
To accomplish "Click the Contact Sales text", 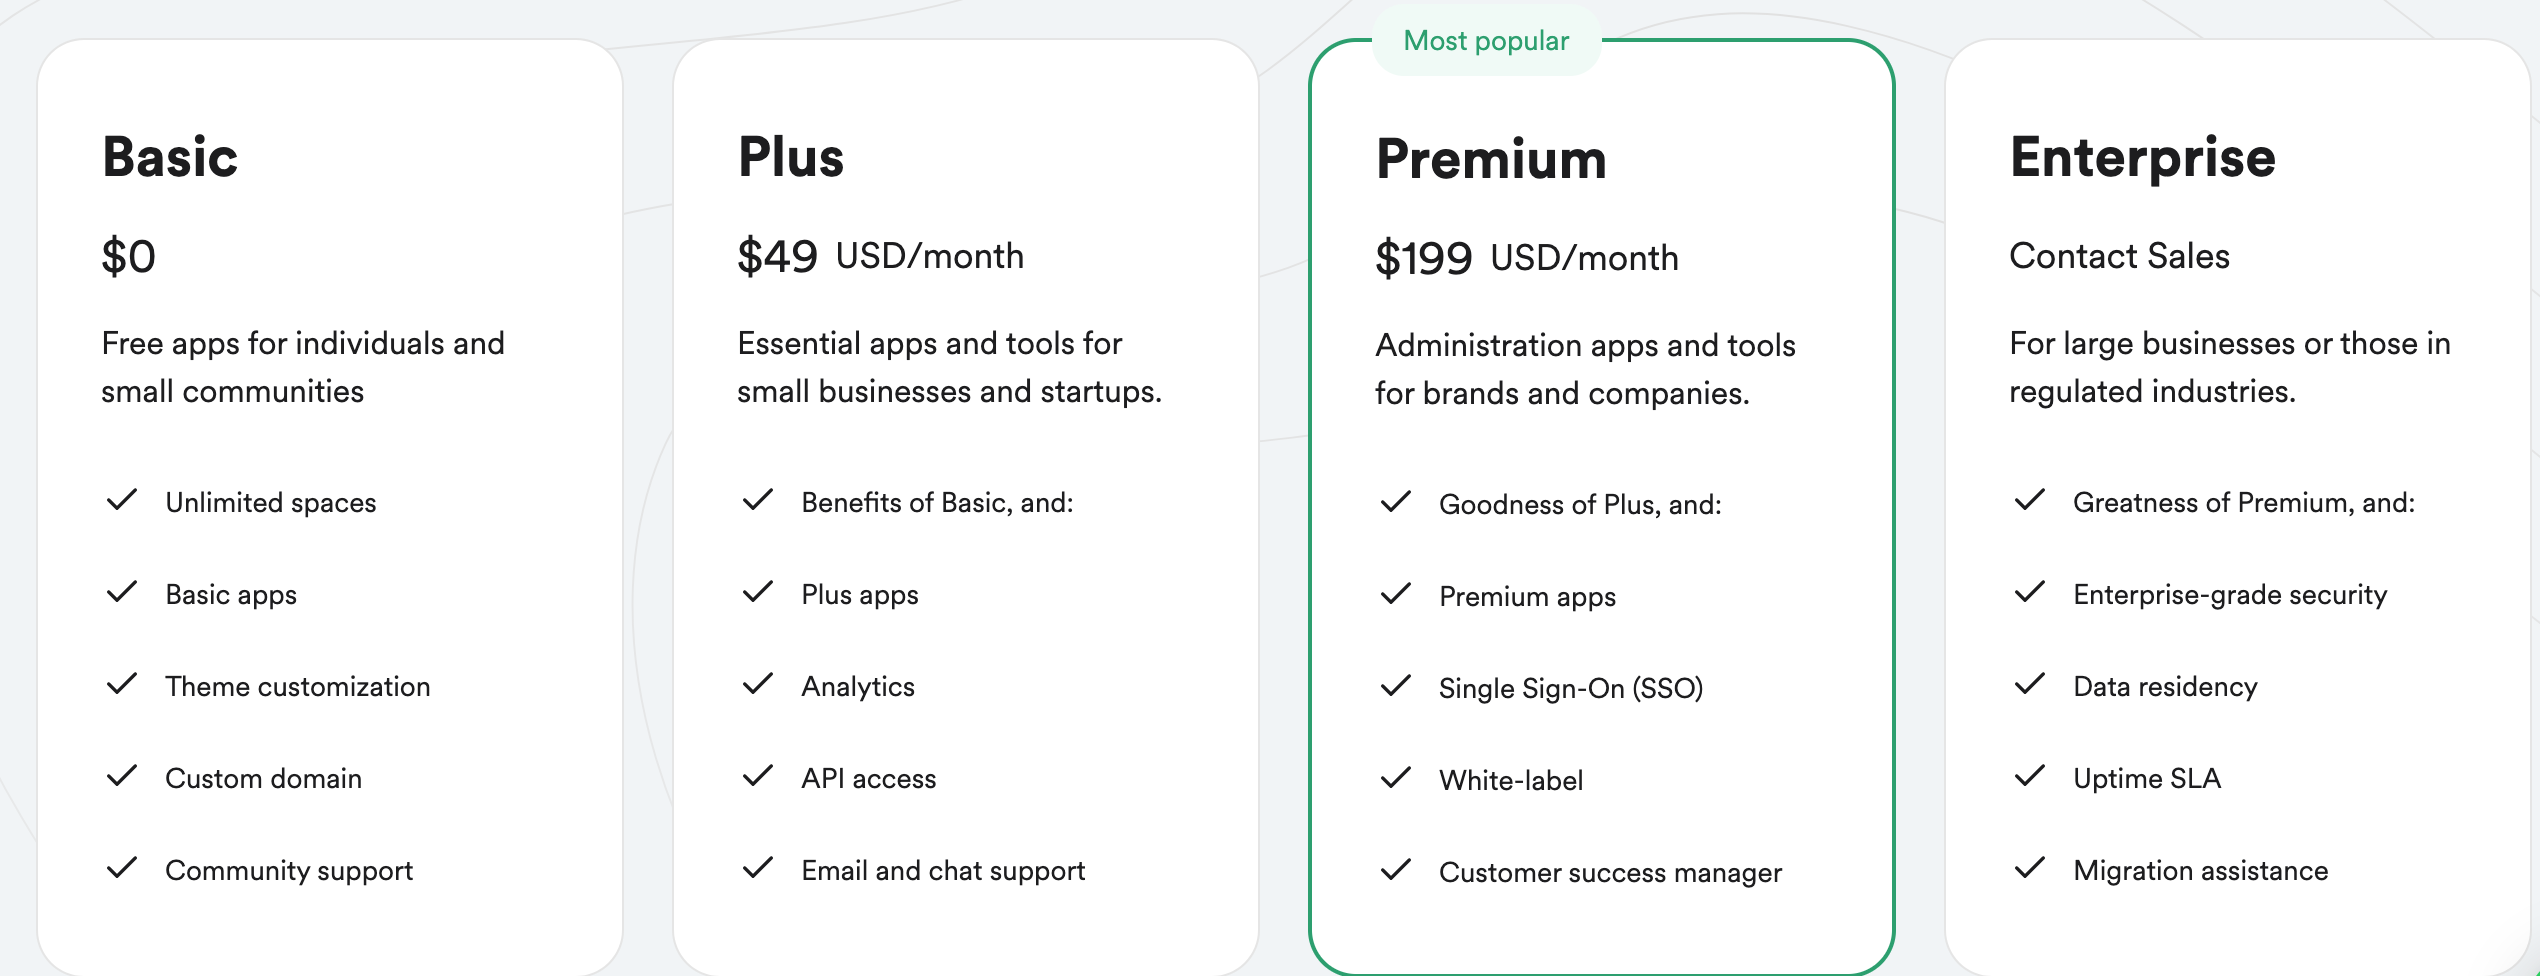I will click(2119, 256).
